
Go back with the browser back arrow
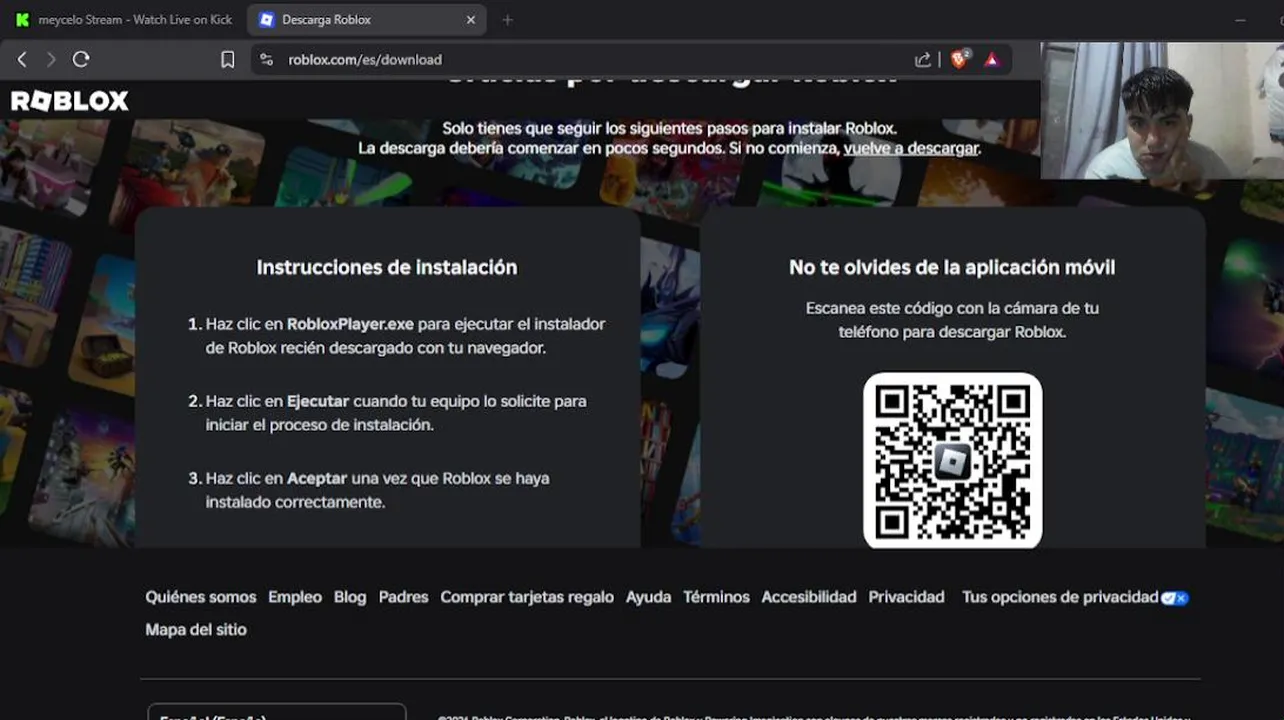[22, 60]
